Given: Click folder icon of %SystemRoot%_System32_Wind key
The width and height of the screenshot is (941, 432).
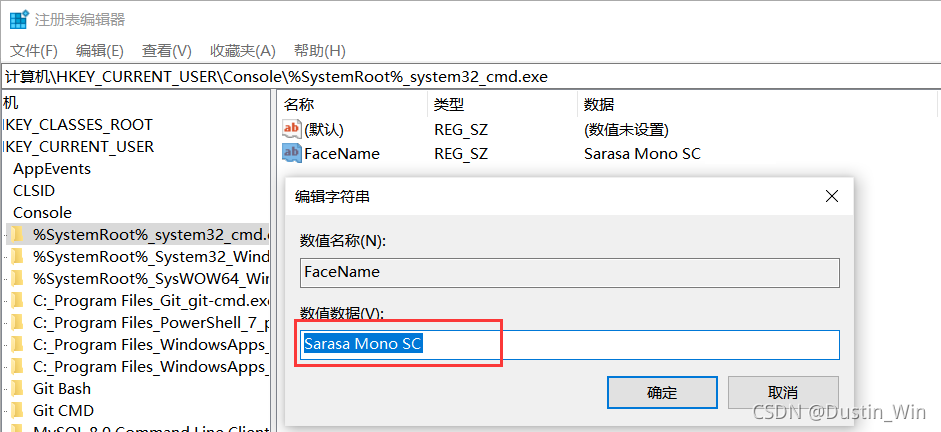Looking at the screenshot, I should coord(17,257).
